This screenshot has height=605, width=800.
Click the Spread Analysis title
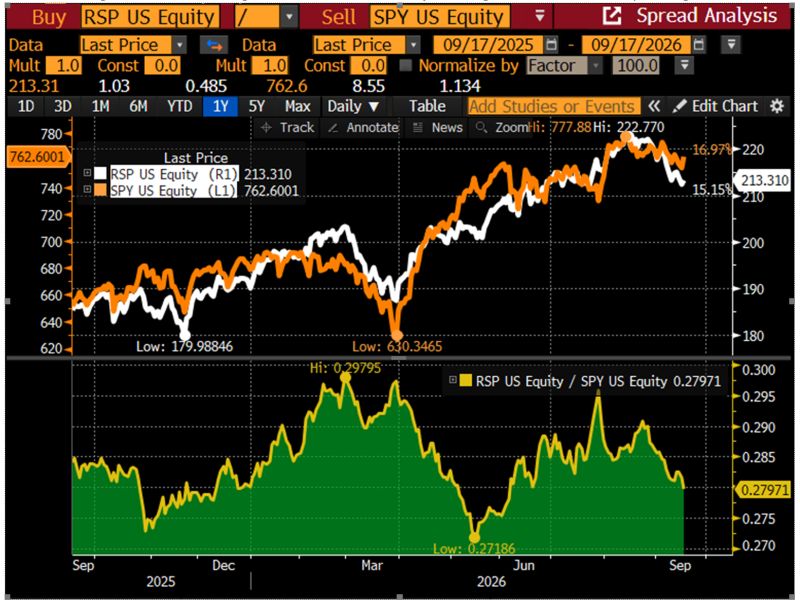point(707,16)
